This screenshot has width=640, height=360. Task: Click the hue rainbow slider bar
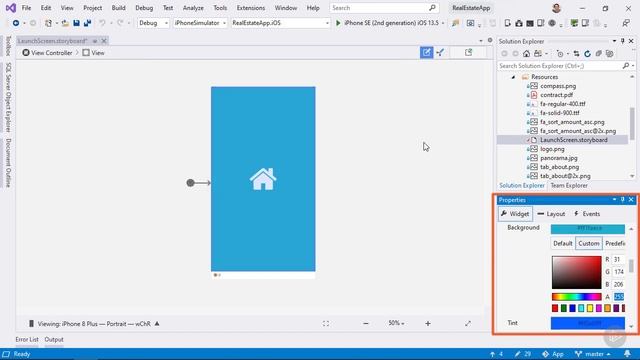tap(576, 297)
